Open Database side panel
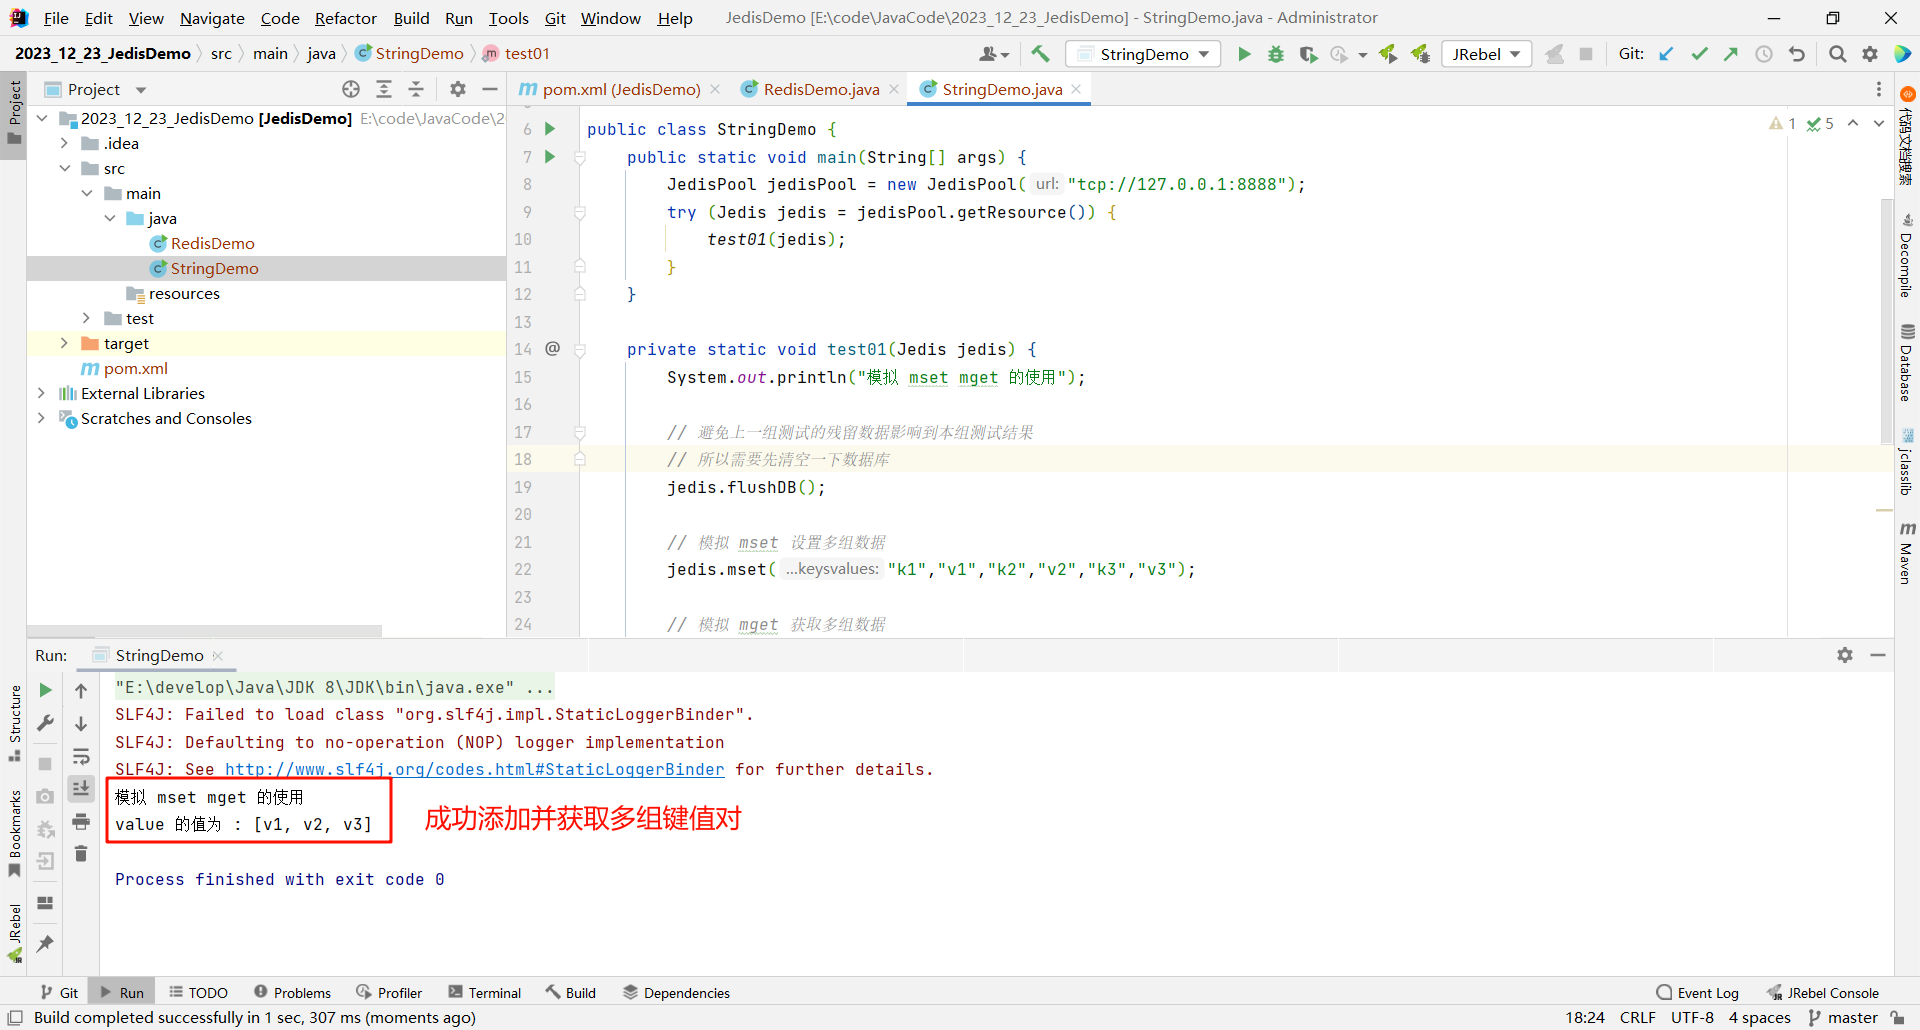The width and height of the screenshot is (1920, 1030). (1907, 362)
